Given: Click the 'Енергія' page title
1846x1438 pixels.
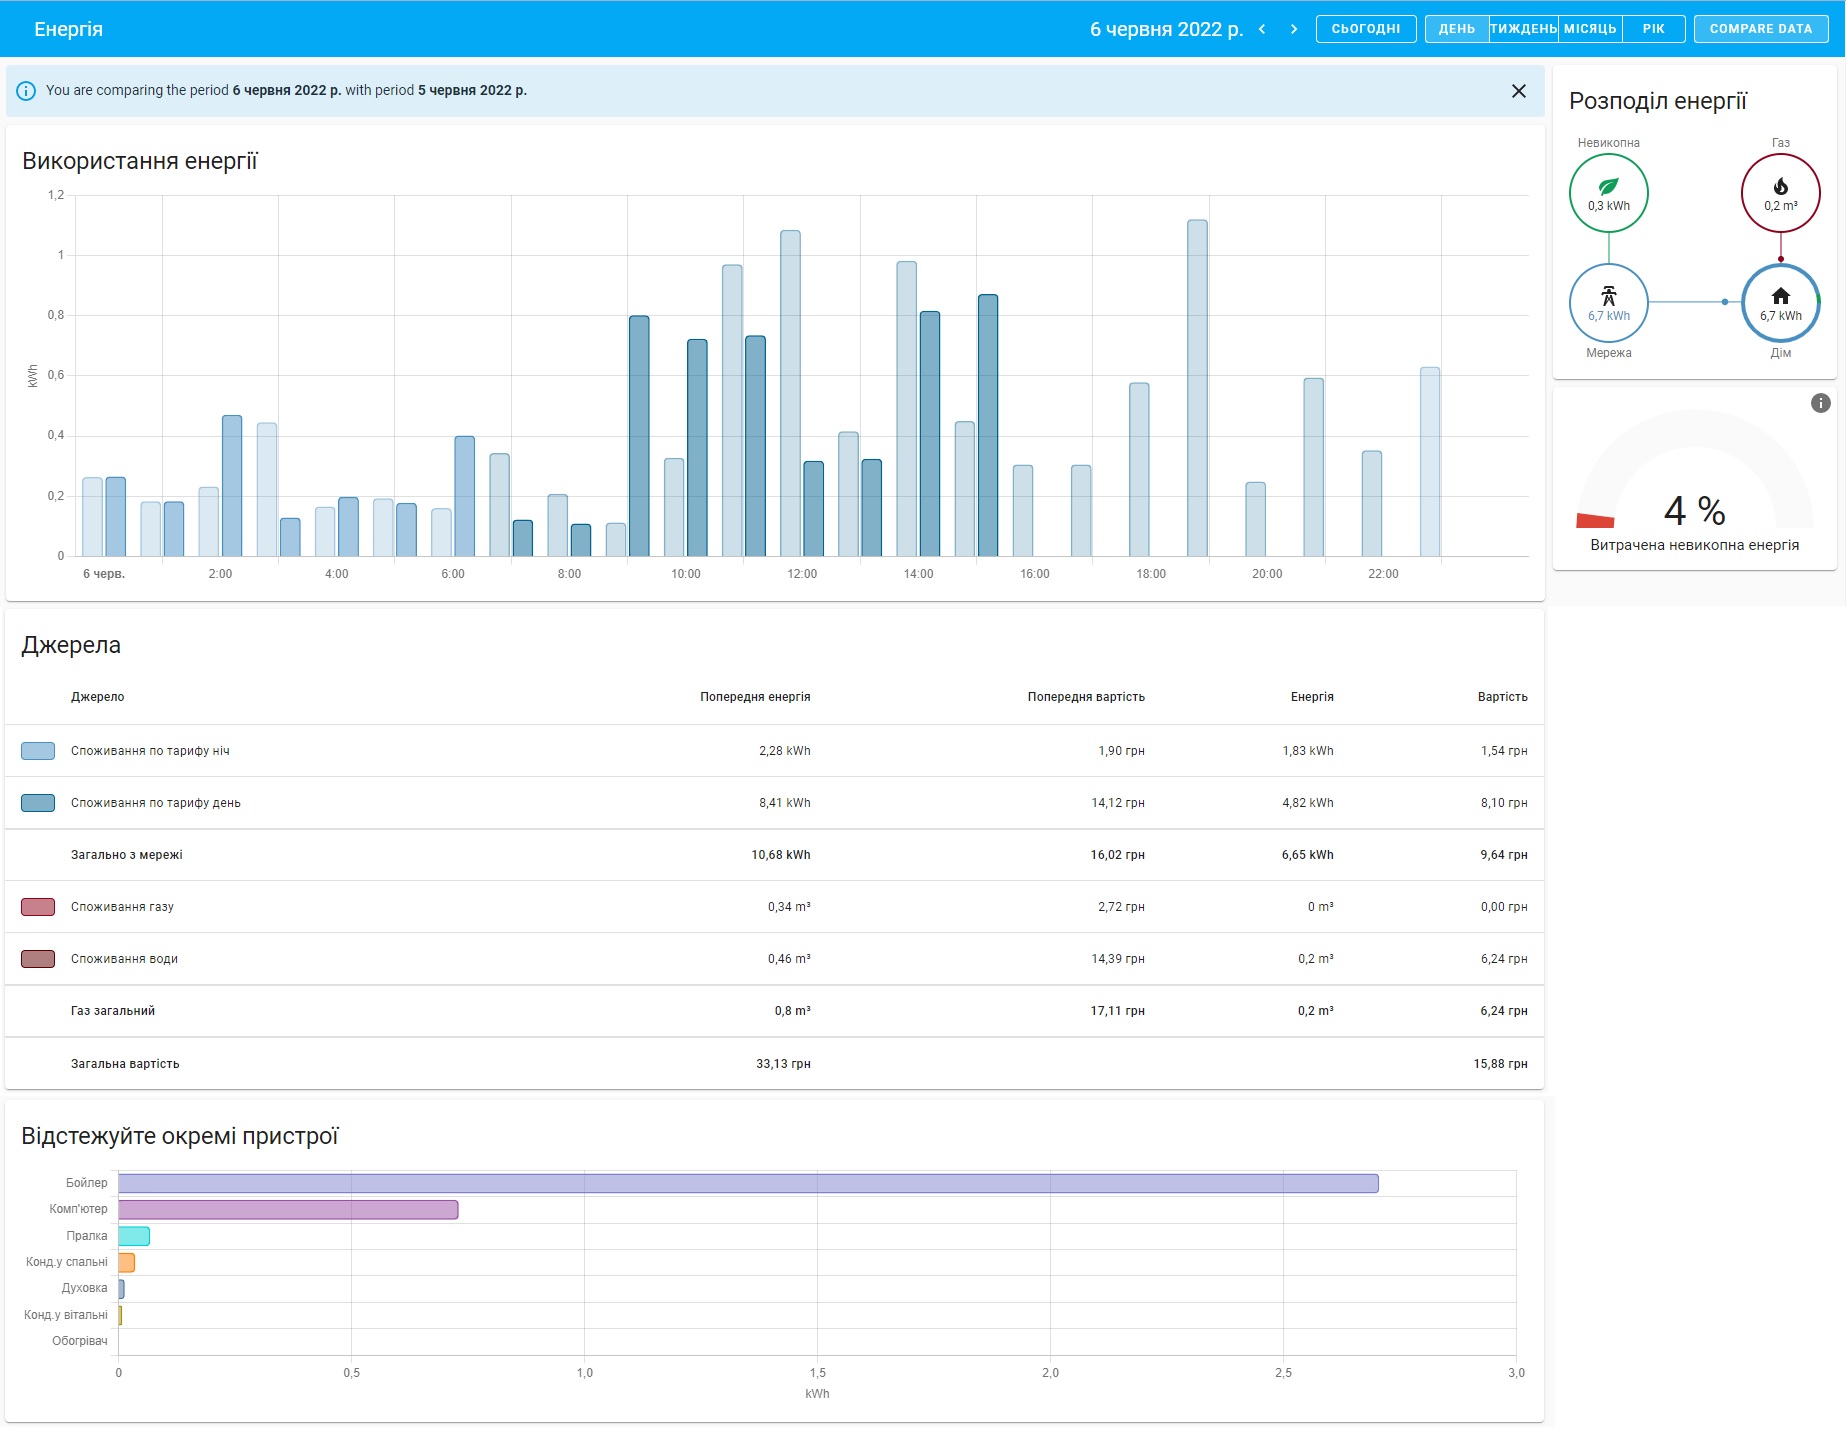Looking at the screenshot, I should tap(68, 29).
